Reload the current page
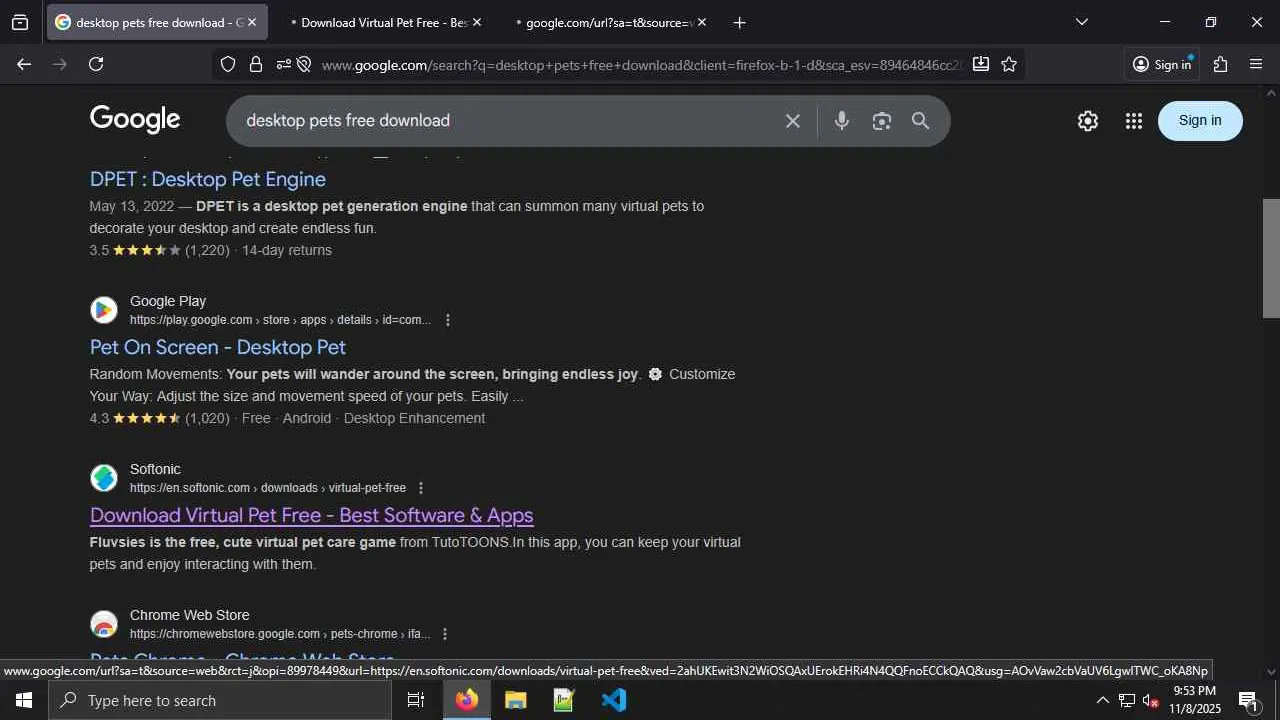 coord(96,64)
